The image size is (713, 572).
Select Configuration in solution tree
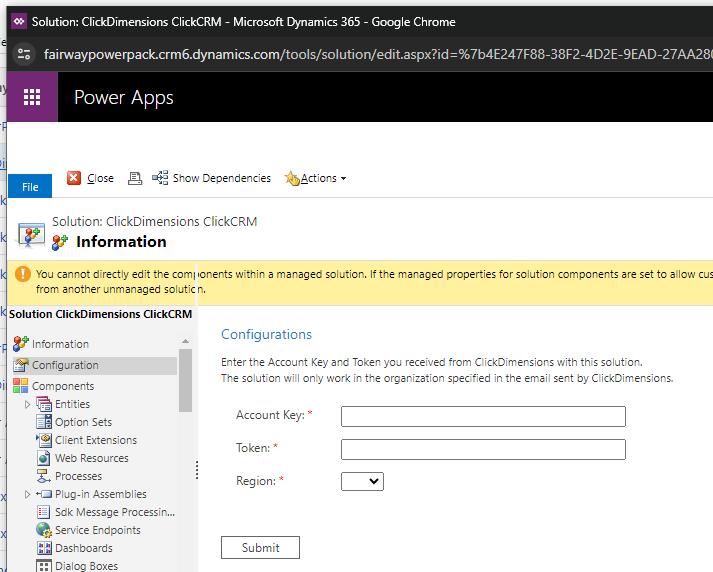click(65, 365)
